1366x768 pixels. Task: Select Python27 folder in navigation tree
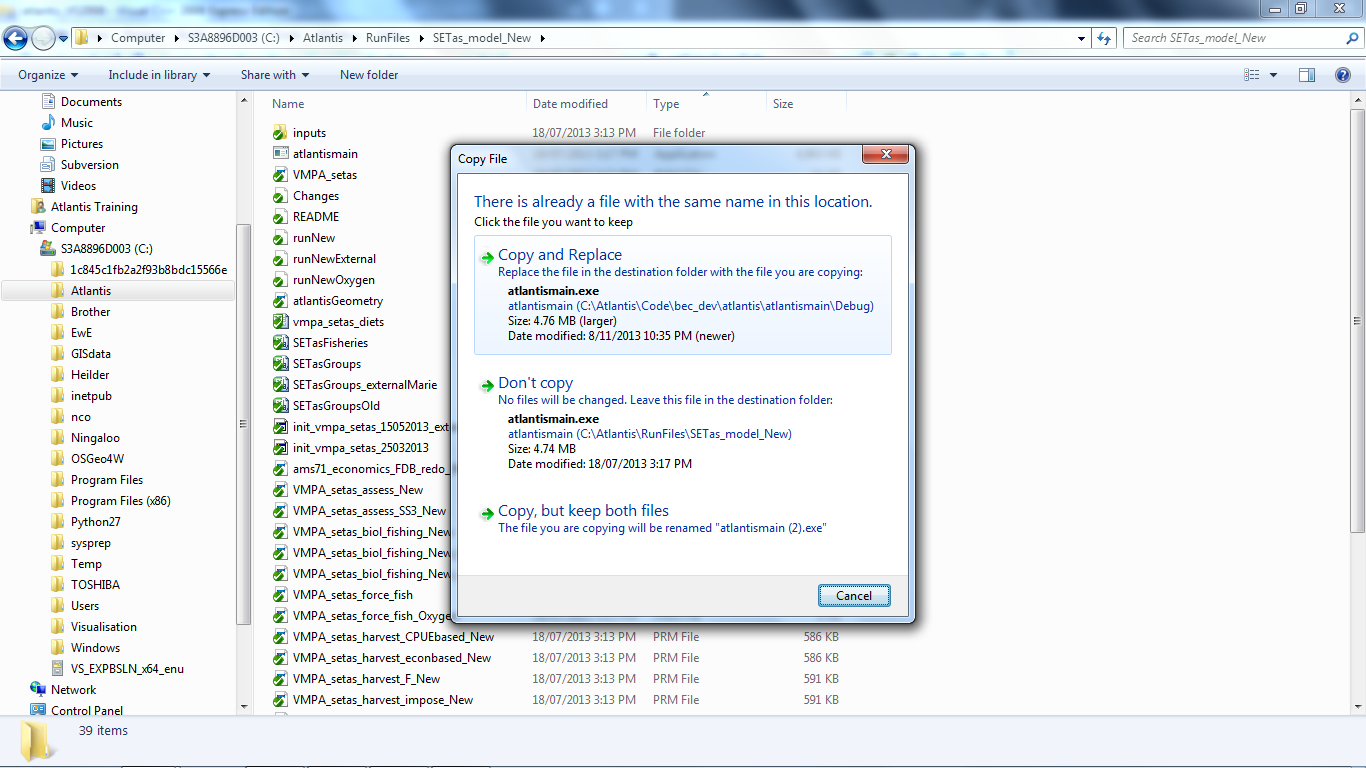95,522
